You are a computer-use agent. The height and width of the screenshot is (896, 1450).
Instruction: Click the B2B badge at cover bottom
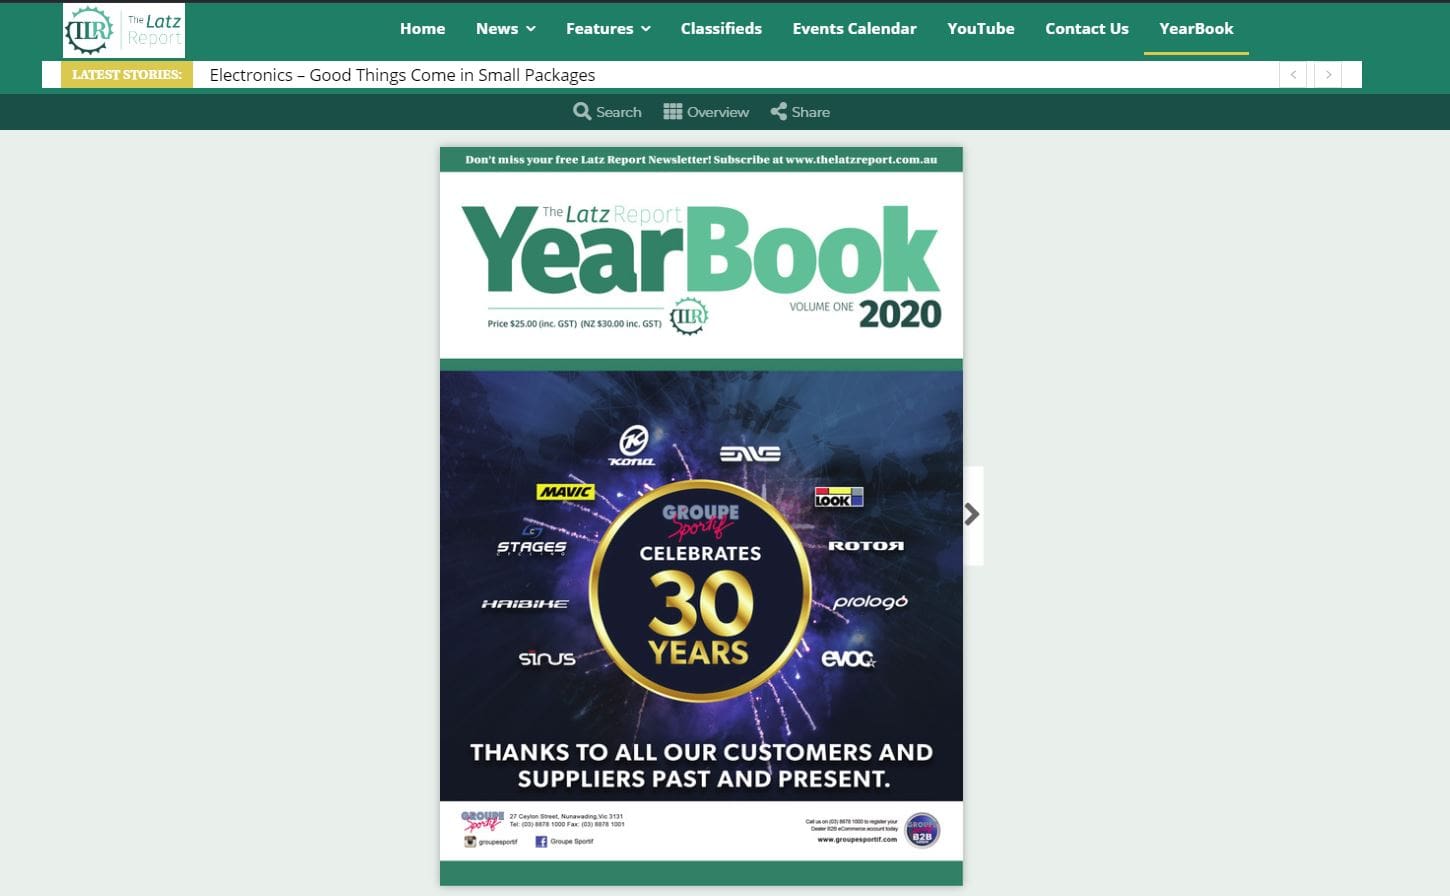pyautogui.click(x=922, y=831)
